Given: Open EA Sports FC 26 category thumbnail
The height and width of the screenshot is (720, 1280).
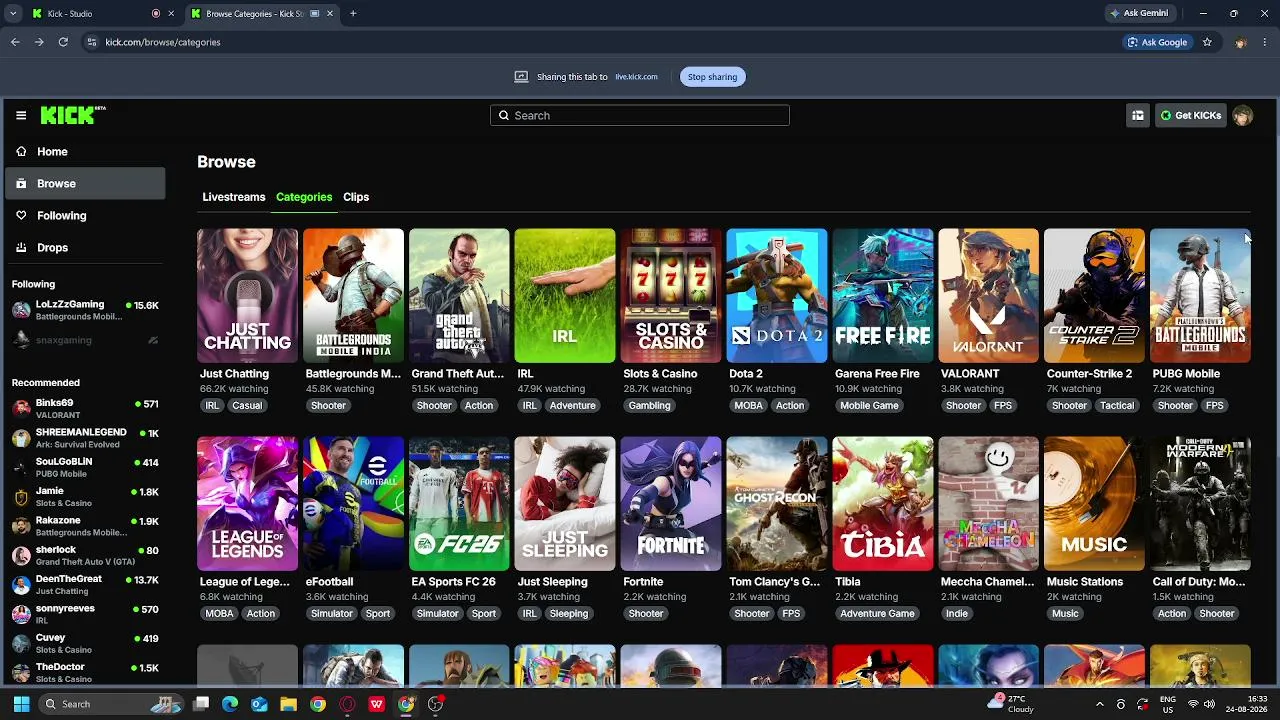Looking at the screenshot, I should (459, 503).
